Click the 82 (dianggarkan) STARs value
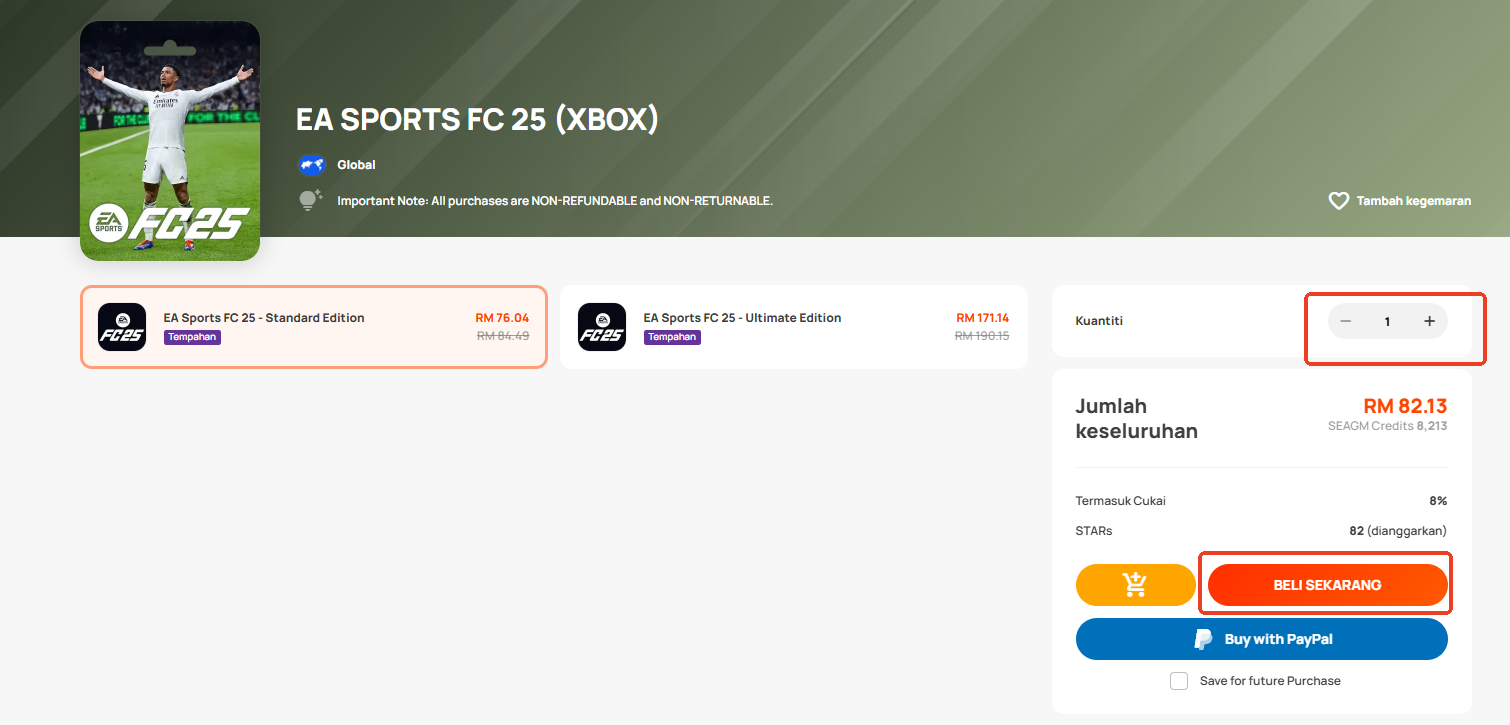Screen dimensions: 1510x725 click(1398, 531)
